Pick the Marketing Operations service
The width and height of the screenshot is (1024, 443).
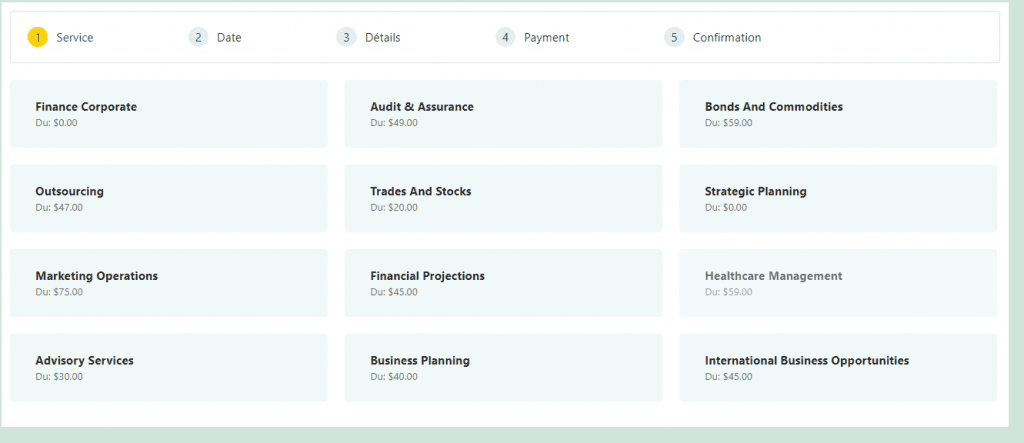pyautogui.click(x=169, y=283)
